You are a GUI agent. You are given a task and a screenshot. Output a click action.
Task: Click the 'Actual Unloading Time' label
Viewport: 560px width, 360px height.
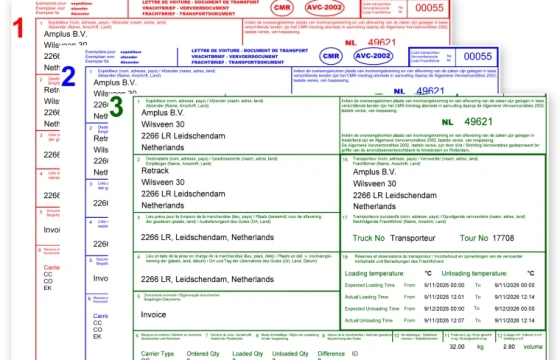(x=369, y=320)
